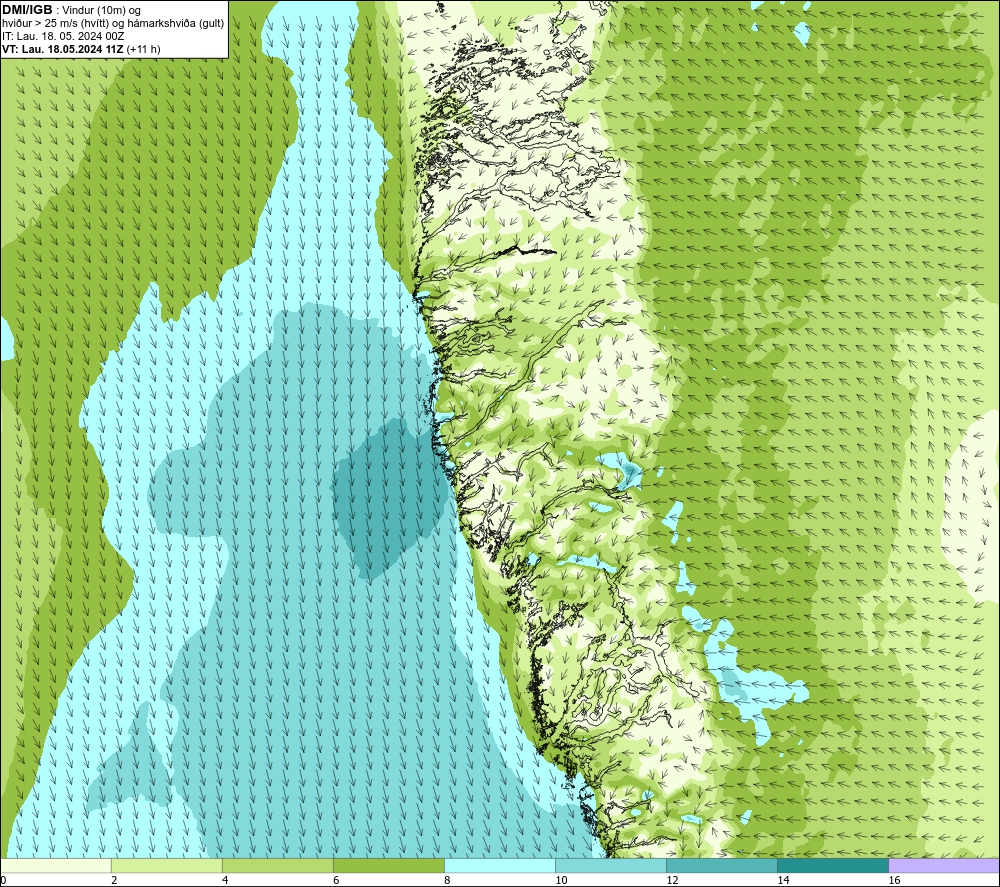This screenshot has width=1000, height=887.
Task: Click the 0–2 m/s pale yellow legend swatch
Action: click(55, 865)
